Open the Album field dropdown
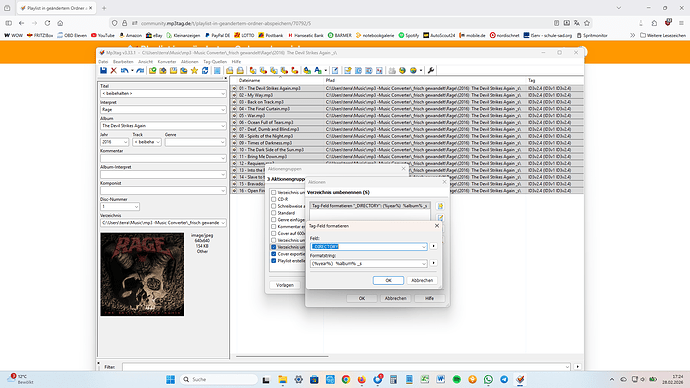The width and height of the screenshot is (690, 388). [223, 126]
